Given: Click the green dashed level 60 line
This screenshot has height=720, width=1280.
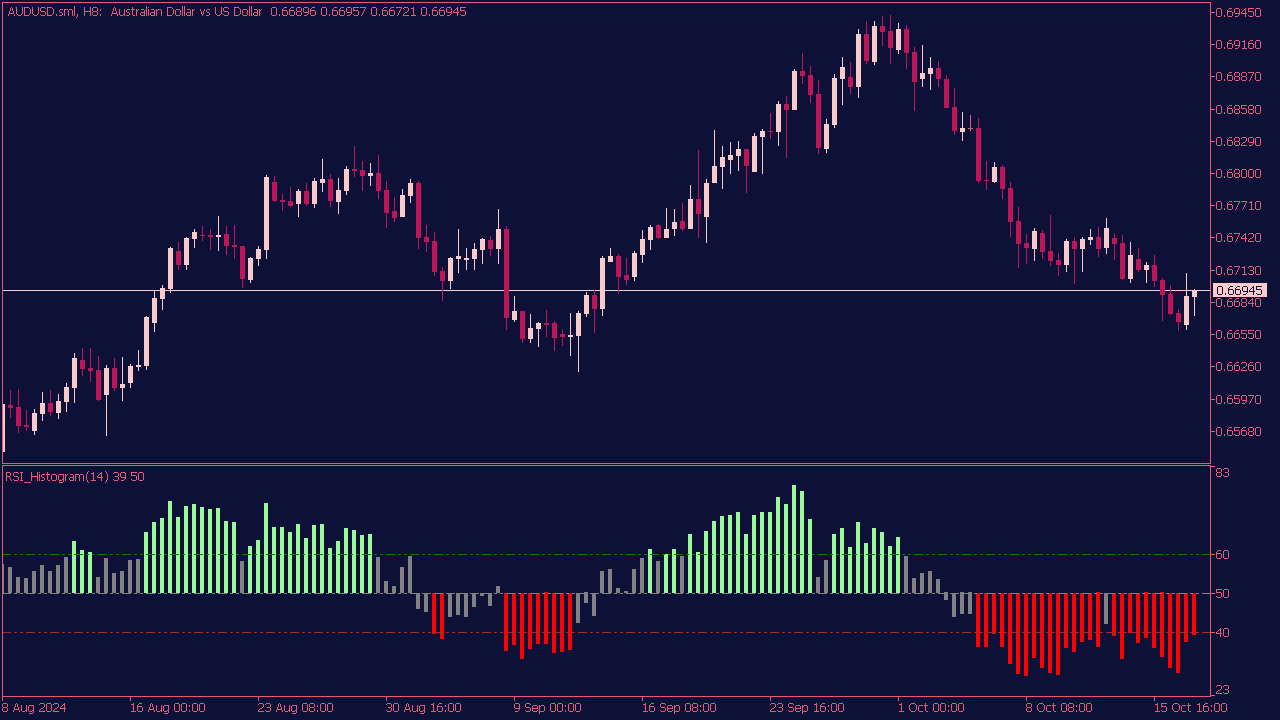Looking at the screenshot, I should (606, 554).
